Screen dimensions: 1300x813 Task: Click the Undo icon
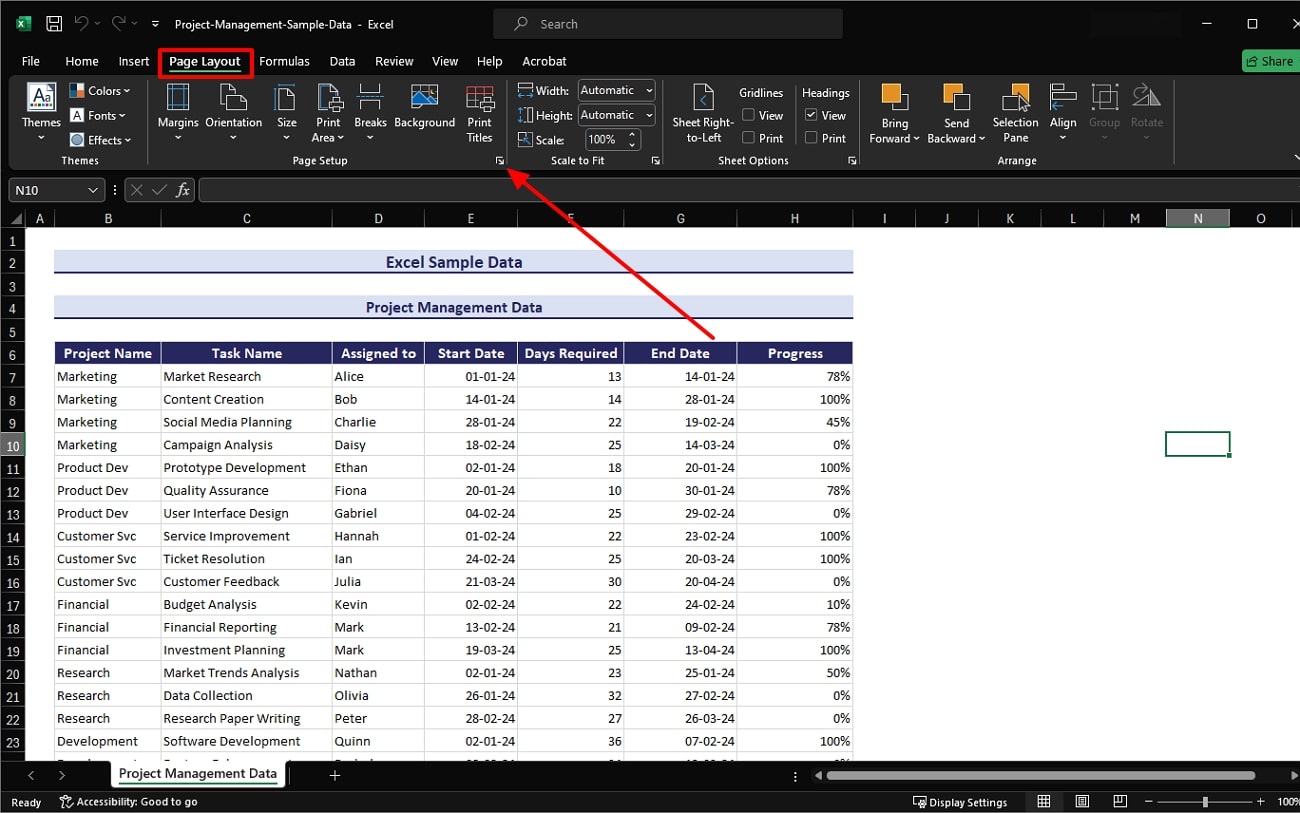pos(82,23)
